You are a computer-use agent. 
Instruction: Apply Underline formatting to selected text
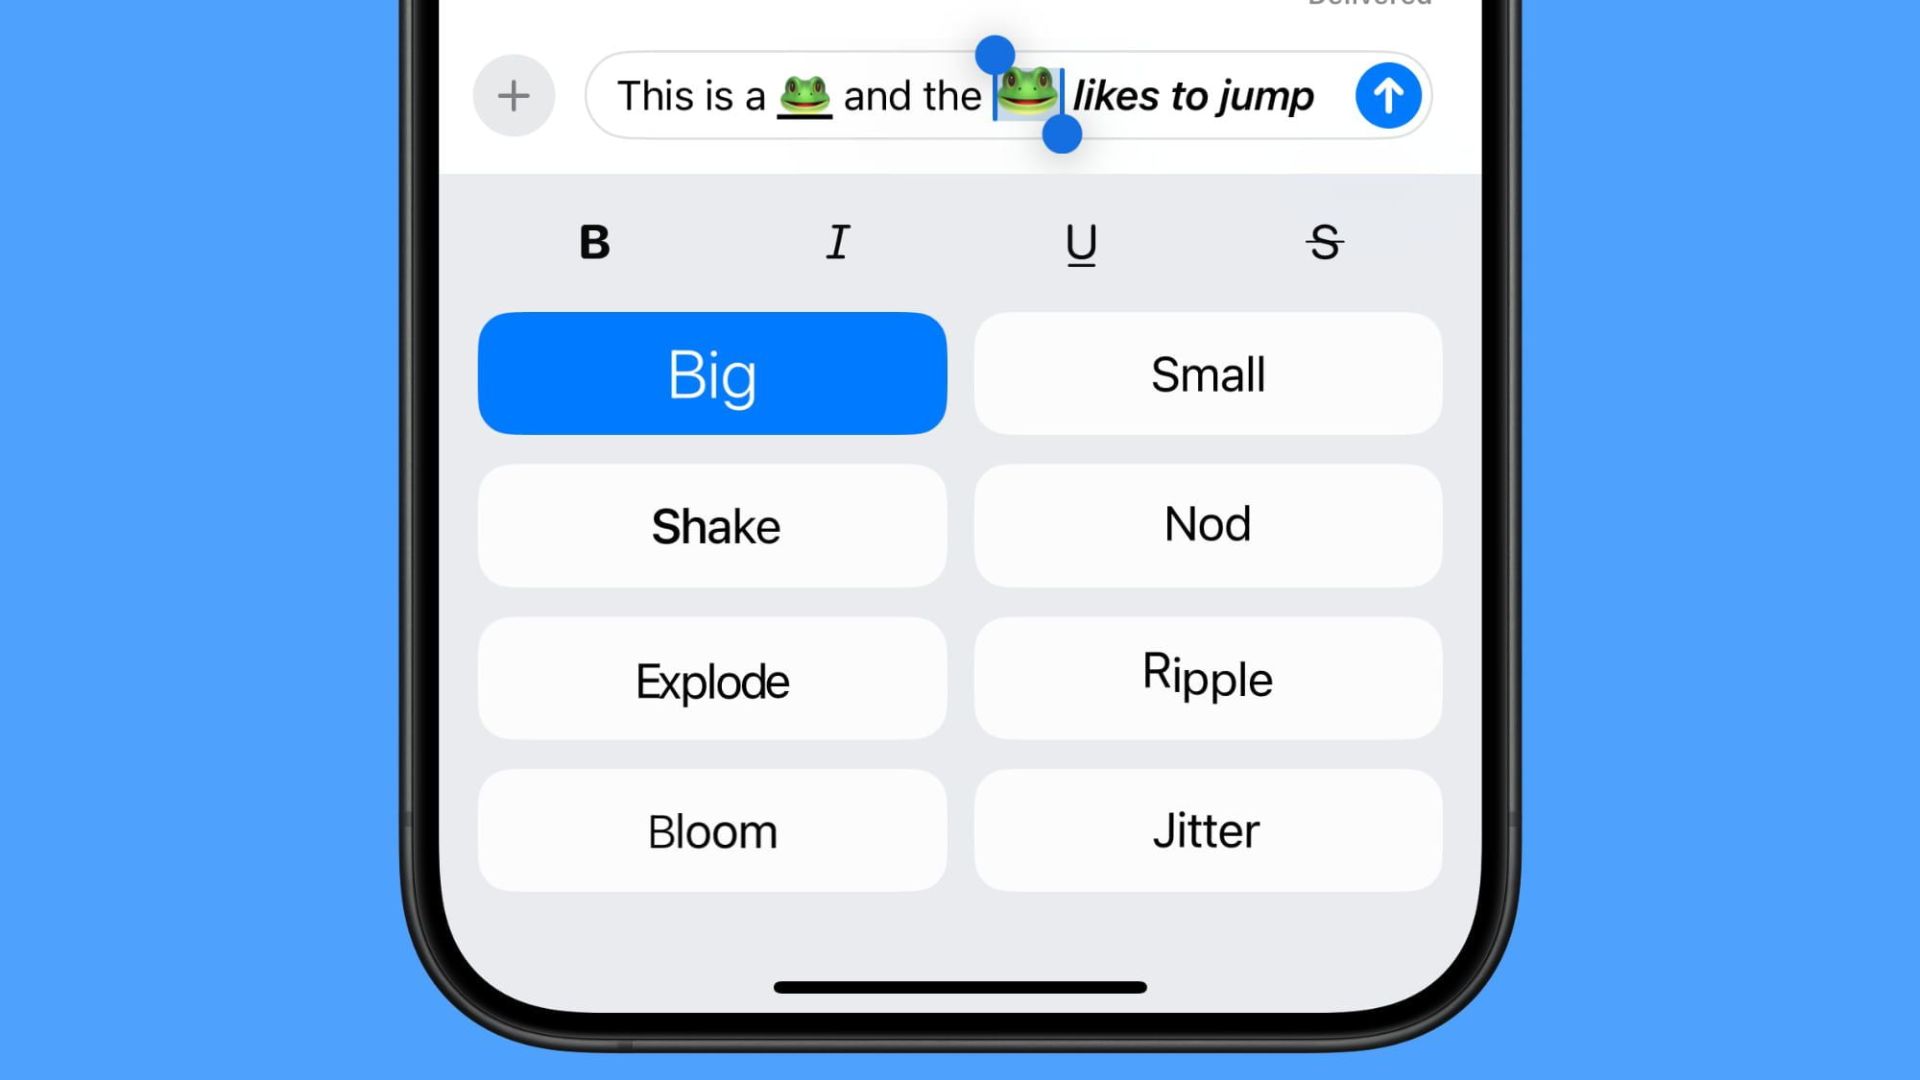click(x=1080, y=241)
